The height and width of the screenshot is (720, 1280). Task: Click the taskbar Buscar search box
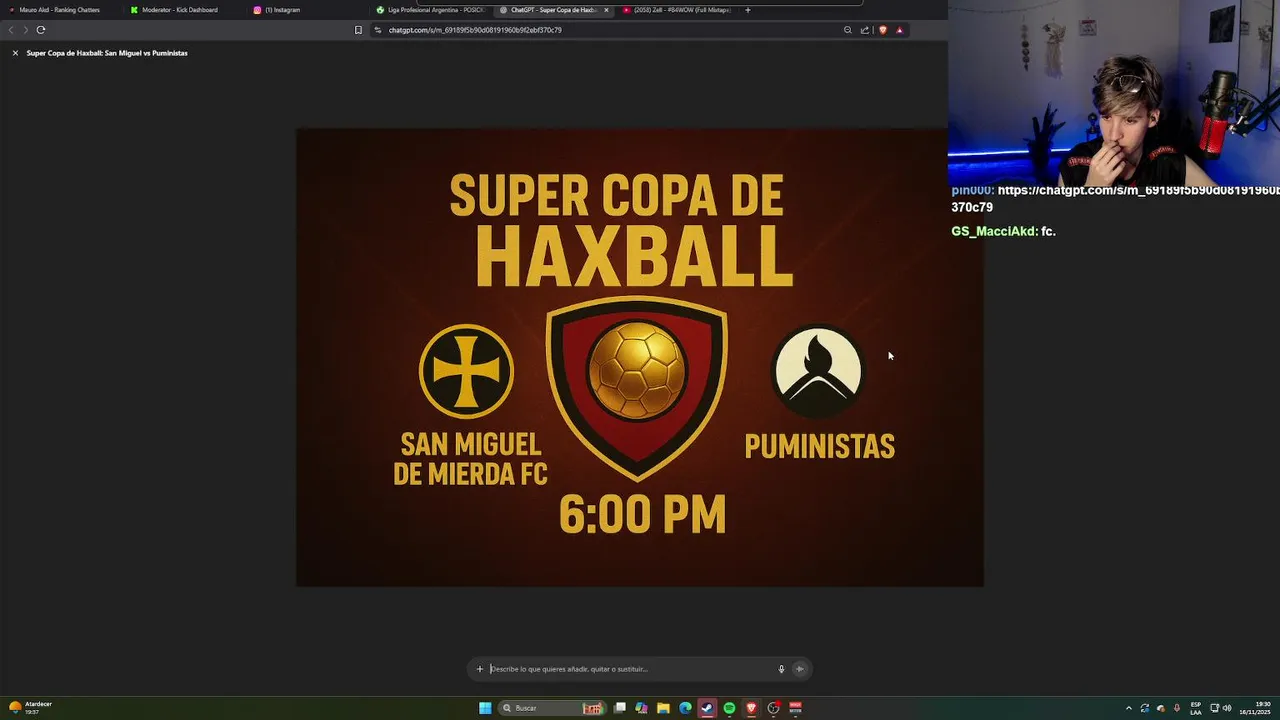point(553,708)
